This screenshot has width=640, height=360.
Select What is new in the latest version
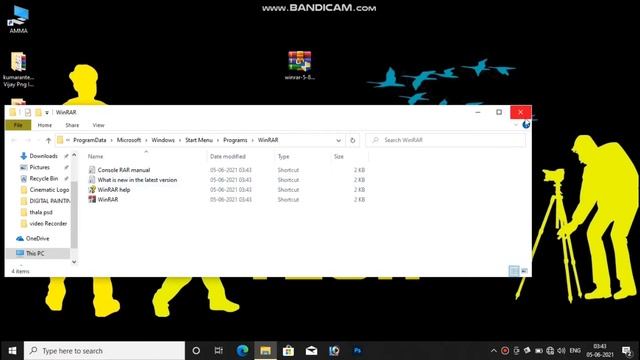click(x=137, y=180)
